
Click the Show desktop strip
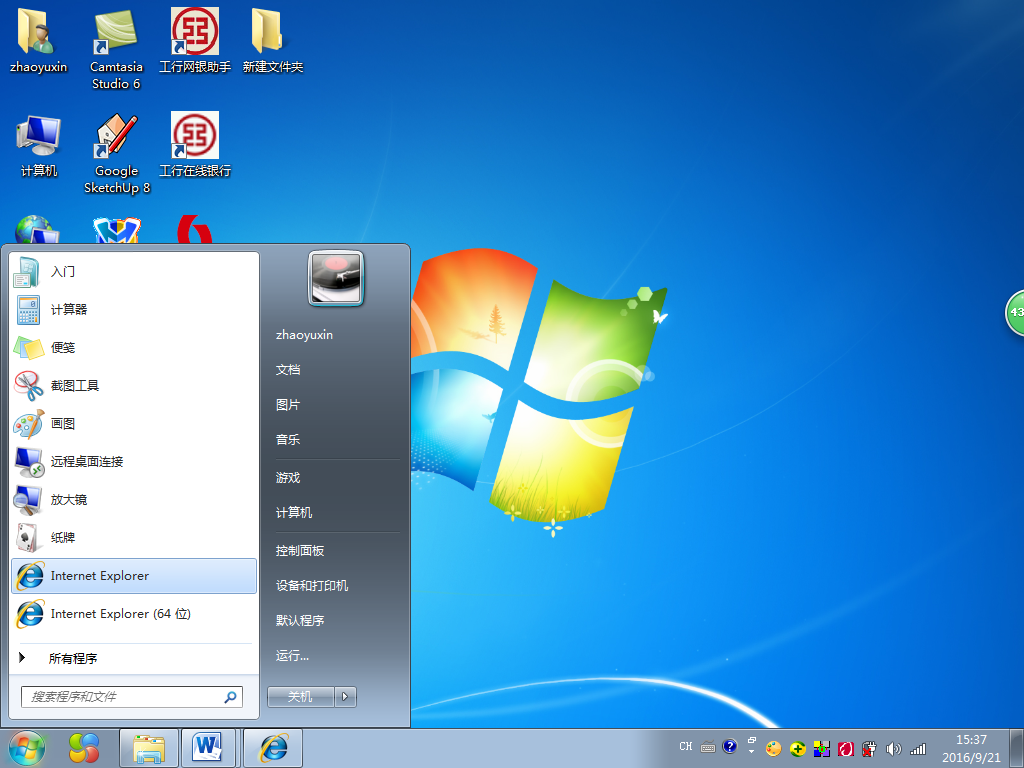[x=1017, y=748]
